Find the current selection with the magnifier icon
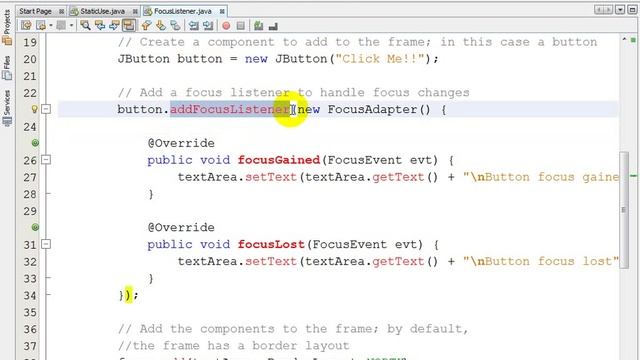Image resolution: width=640 pixels, height=360 pixels. click(85, 26)
